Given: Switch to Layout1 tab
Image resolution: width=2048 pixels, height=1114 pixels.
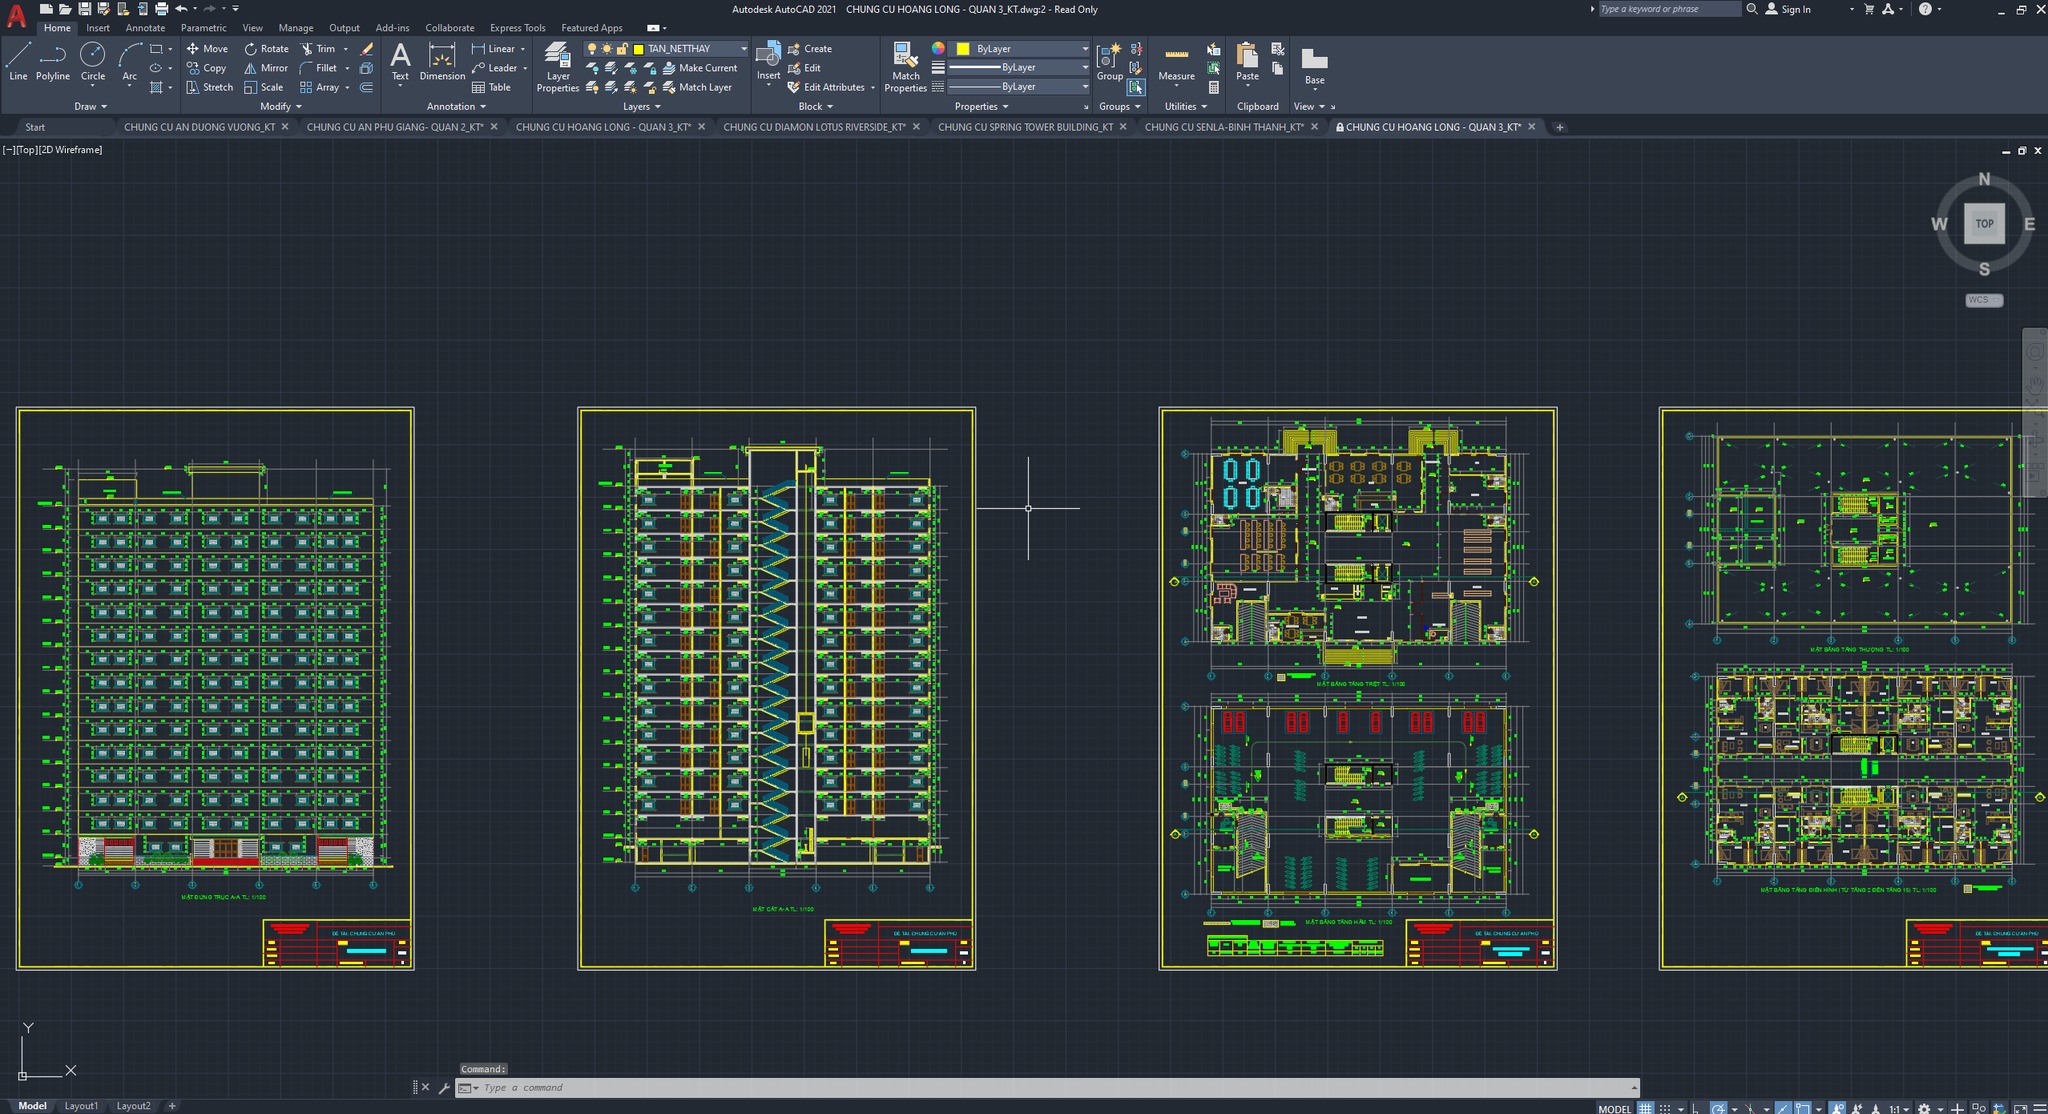Looking at the screenshot, I should click(81, 1106).
